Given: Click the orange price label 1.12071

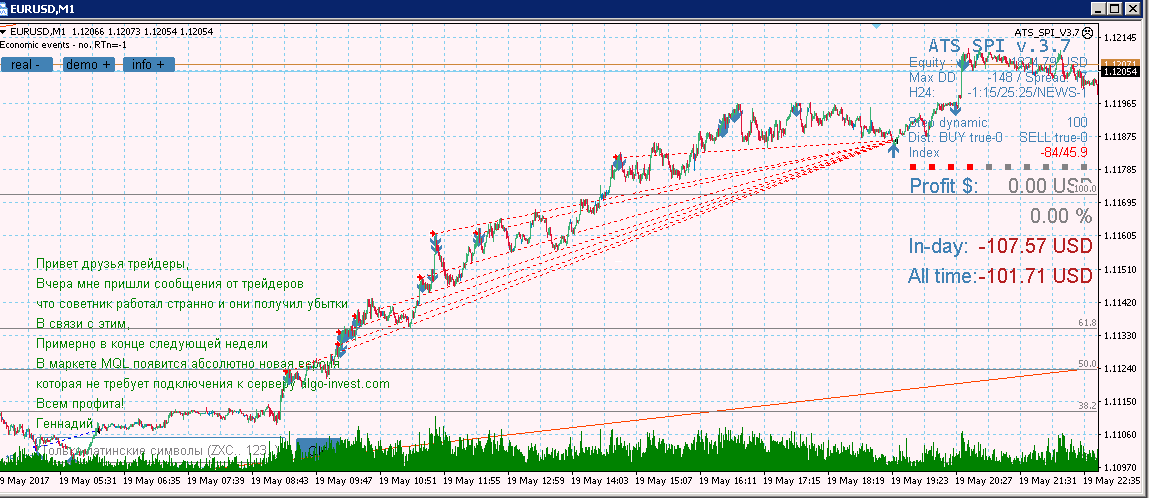Looking at the screenshot, I should [1120, 63].
